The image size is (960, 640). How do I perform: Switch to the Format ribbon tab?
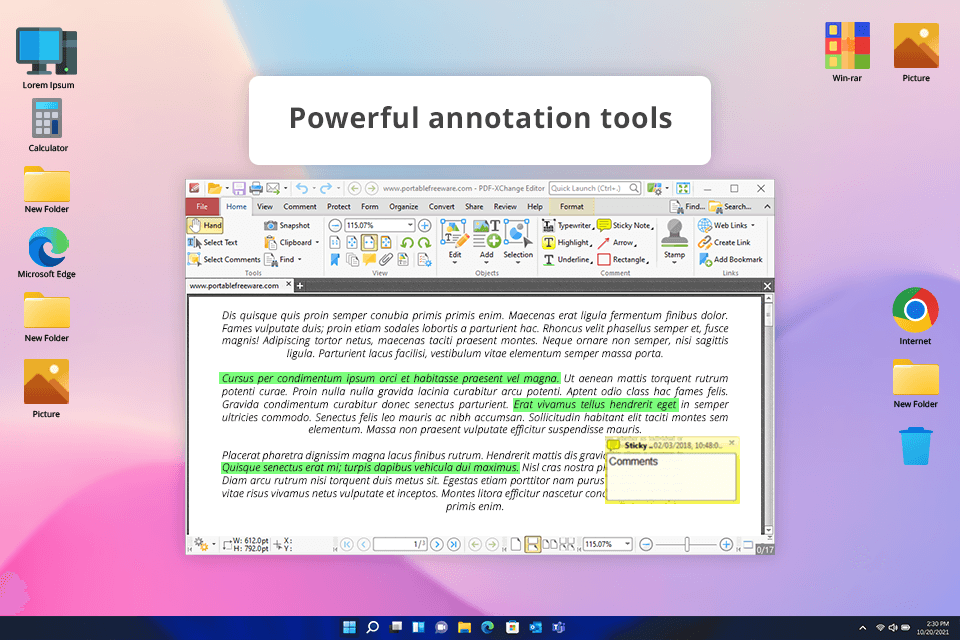(x=571, y=207)
